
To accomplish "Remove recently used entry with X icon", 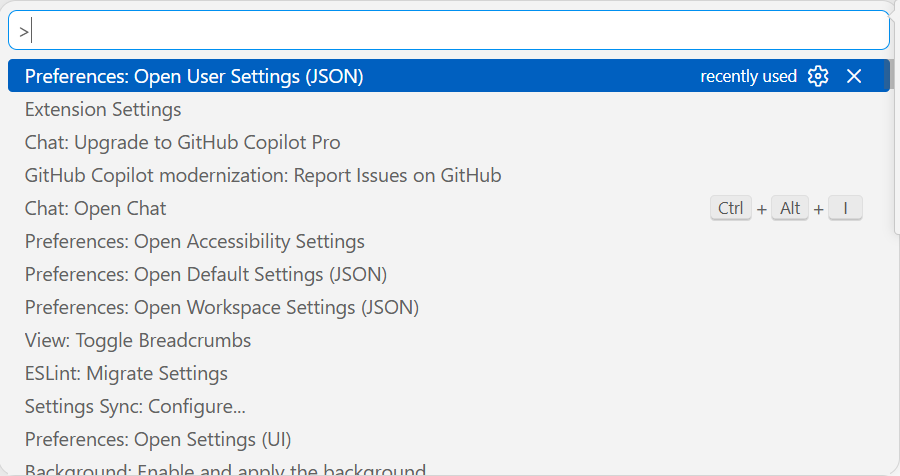I will point(853,76).
